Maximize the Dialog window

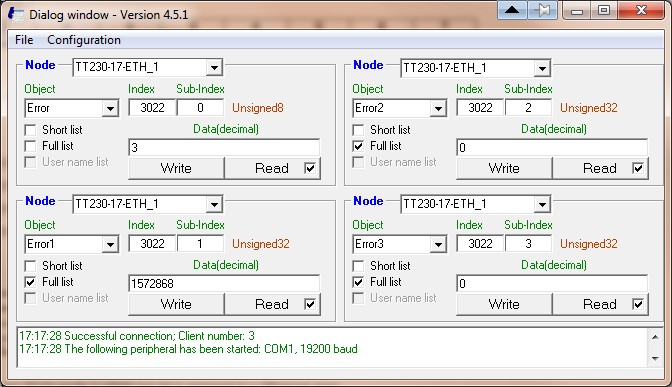click(604, 10)
